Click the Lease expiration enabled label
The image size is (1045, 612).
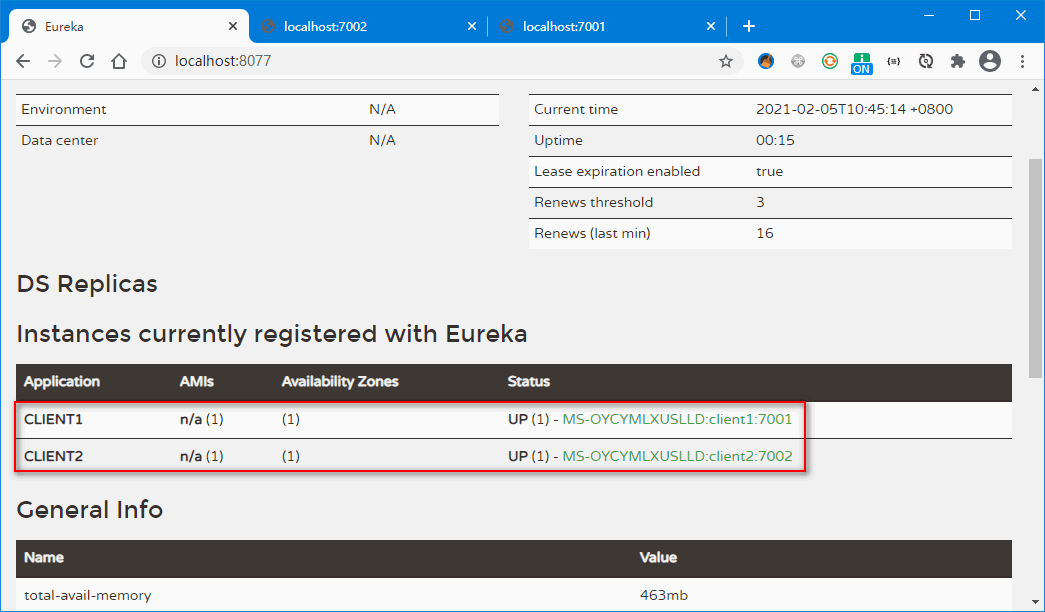617,172
